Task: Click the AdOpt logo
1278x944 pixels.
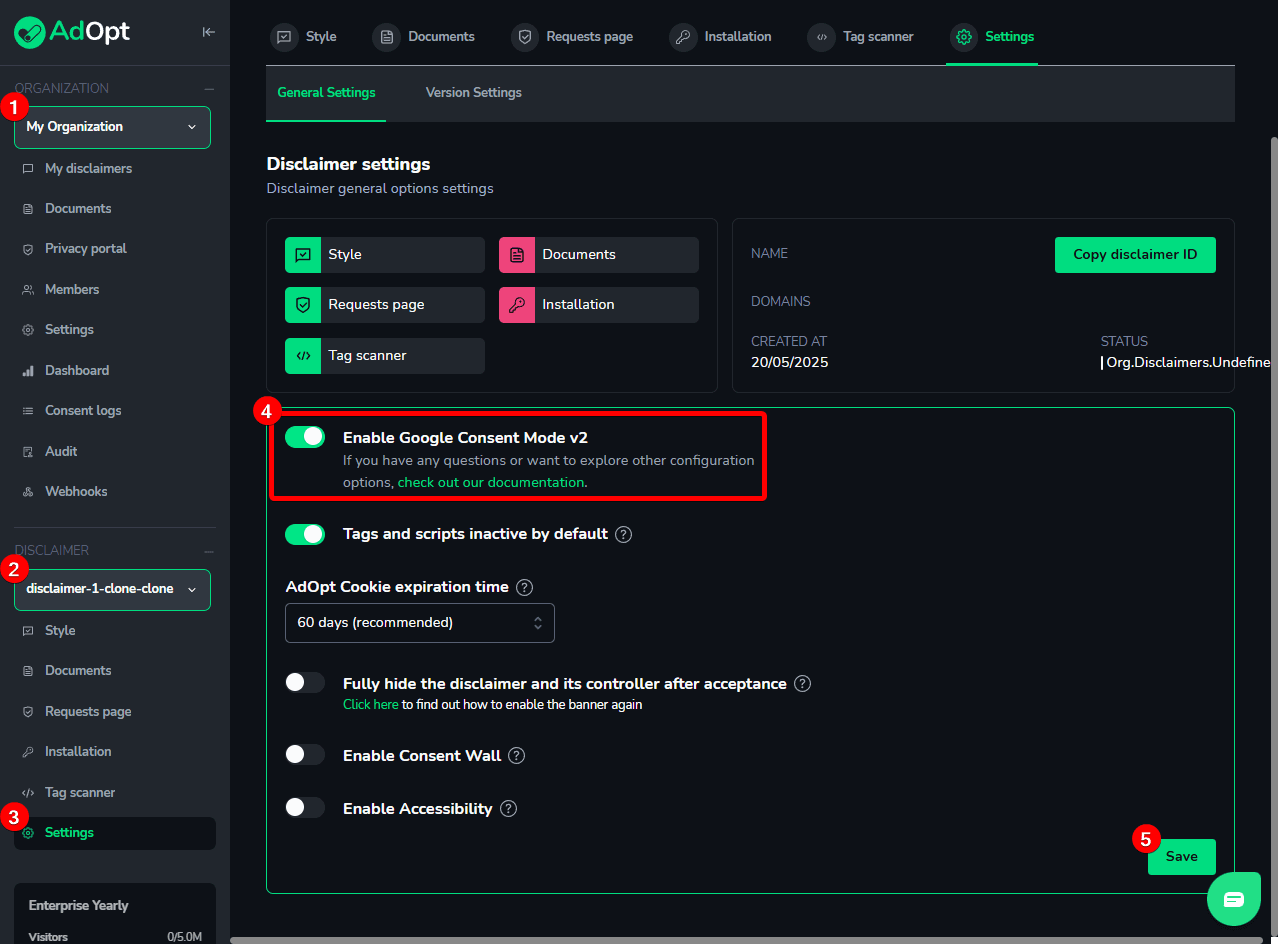Action: pos(72,32)
